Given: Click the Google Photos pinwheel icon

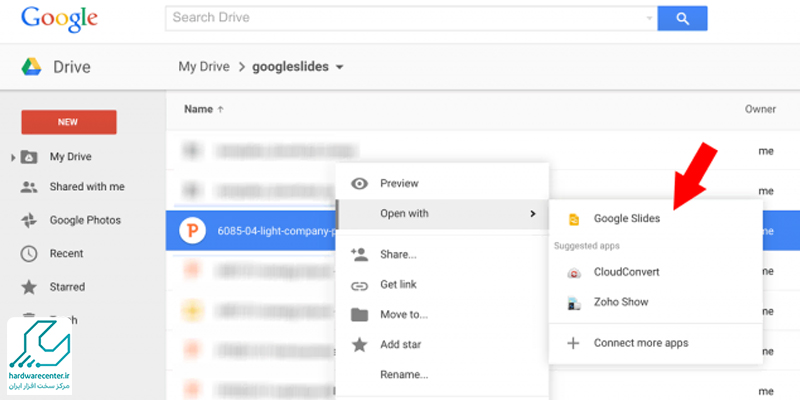Looking at the screenshot, I should pos(29,220).
